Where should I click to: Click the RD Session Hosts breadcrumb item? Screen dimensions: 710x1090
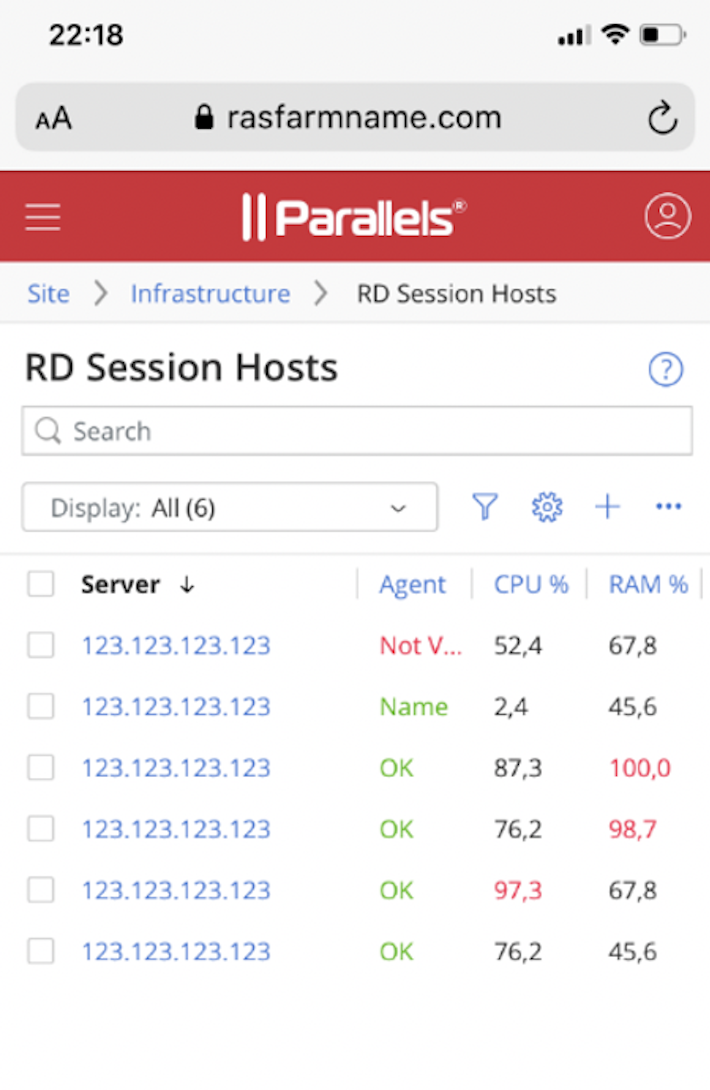pyautogui.click(x=457, y=294)
